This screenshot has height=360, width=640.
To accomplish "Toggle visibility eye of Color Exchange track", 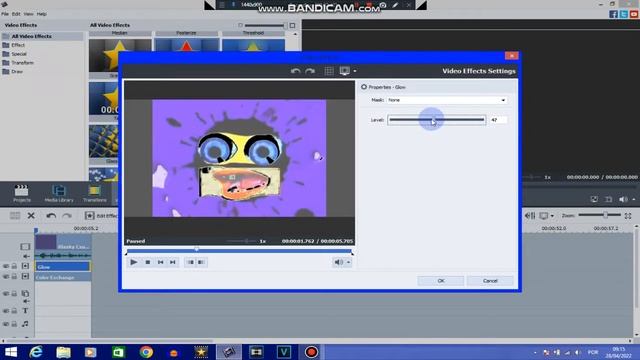I will 6,277.
